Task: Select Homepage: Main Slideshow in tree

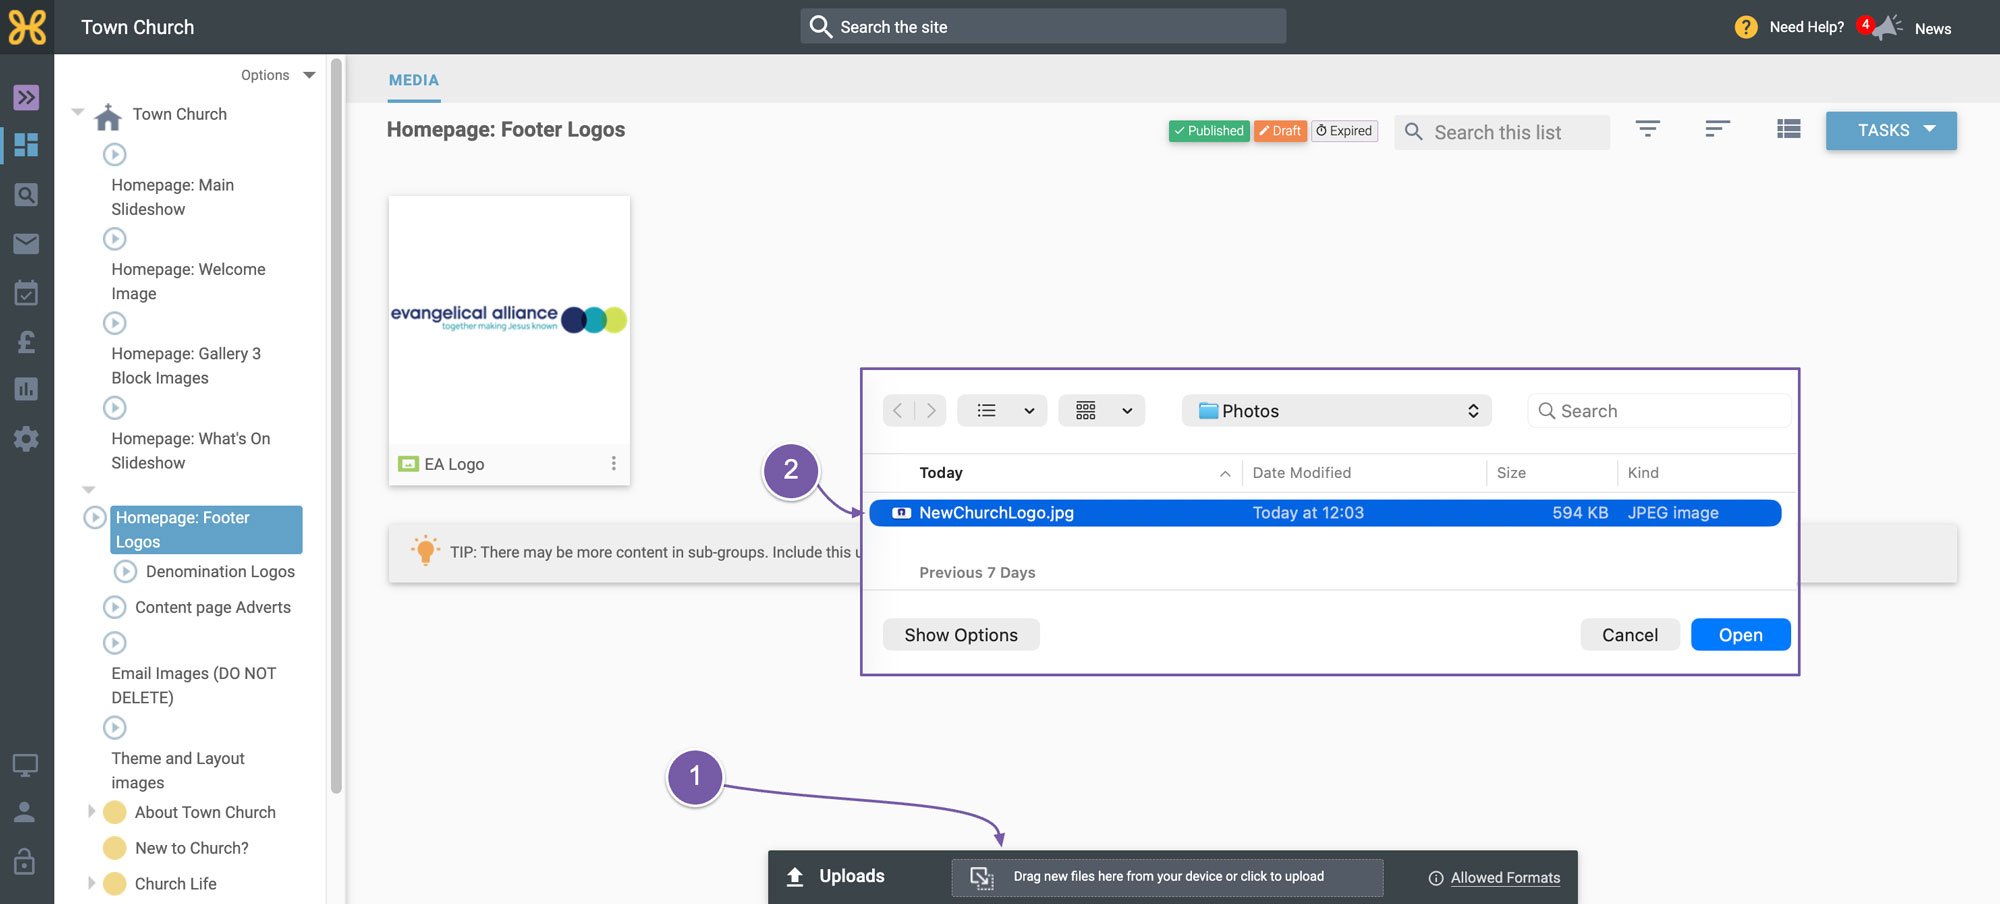Action: point(173,197)
